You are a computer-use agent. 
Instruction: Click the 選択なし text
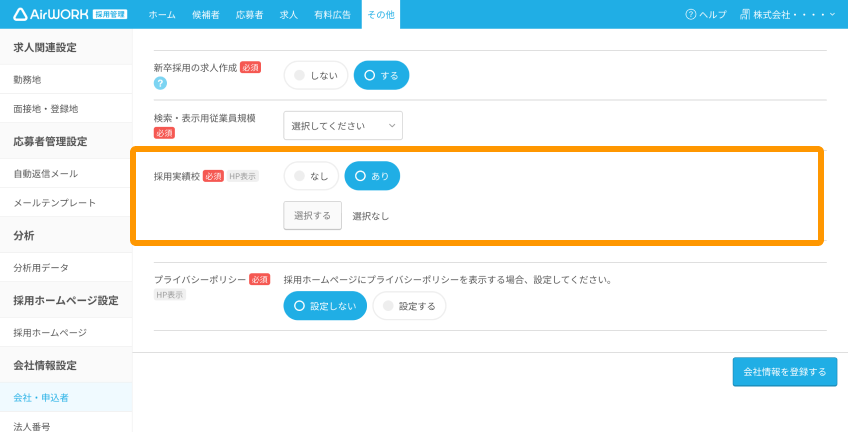click(370, 216)
